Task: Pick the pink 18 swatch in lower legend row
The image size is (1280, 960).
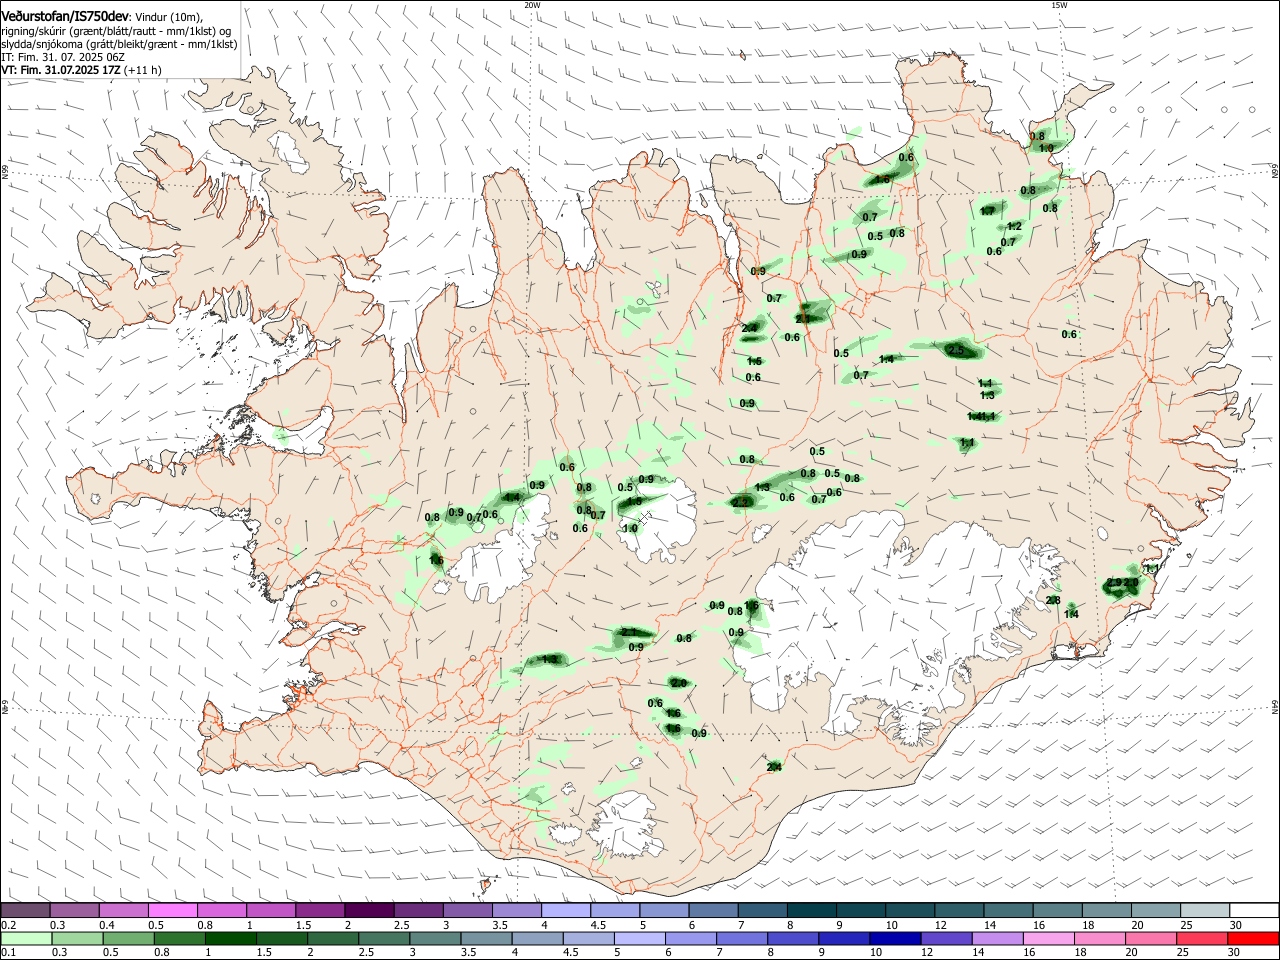Action: (1099, 939)
